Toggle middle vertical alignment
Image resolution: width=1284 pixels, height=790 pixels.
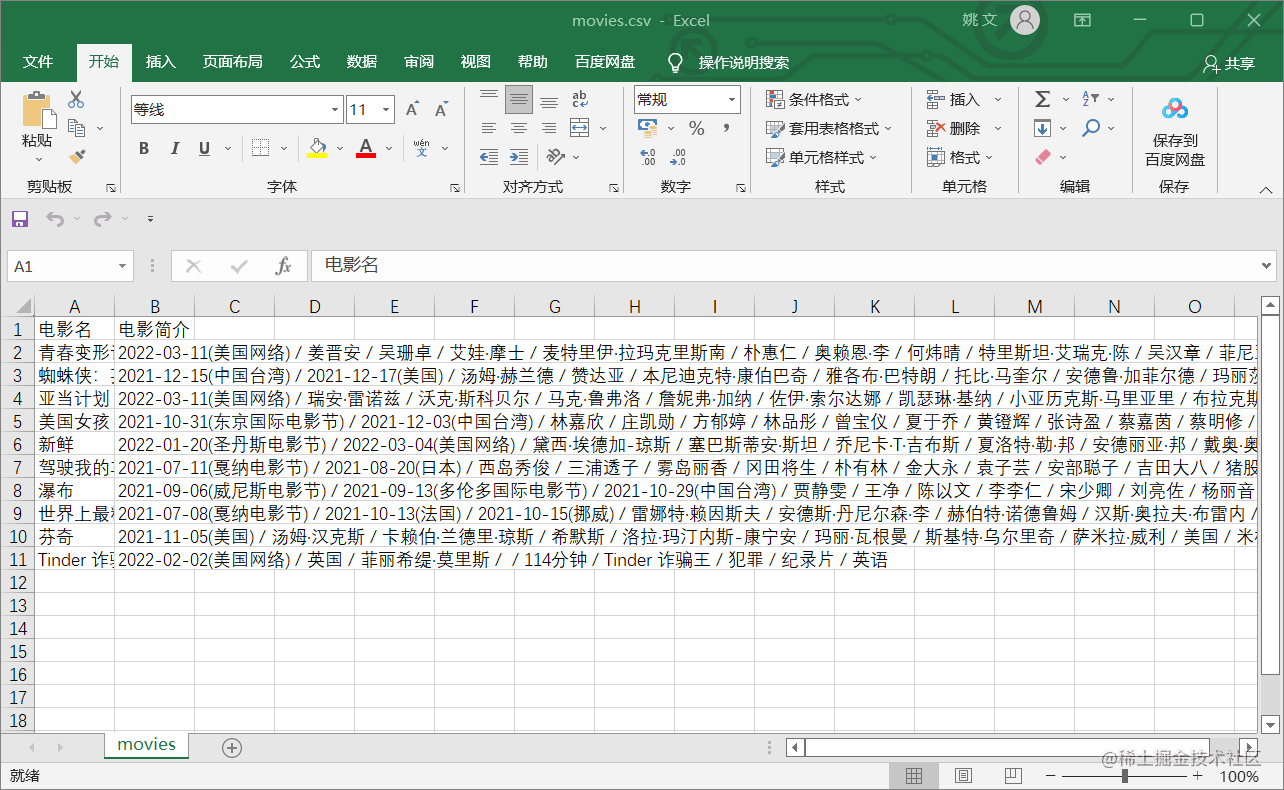(x=519, y=99)
